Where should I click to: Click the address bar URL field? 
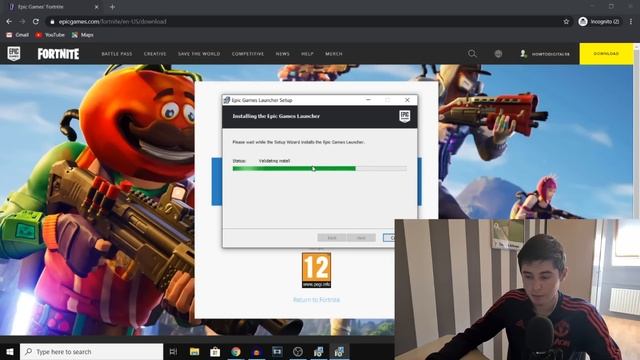pyautogui.click(x=306, y=21)
